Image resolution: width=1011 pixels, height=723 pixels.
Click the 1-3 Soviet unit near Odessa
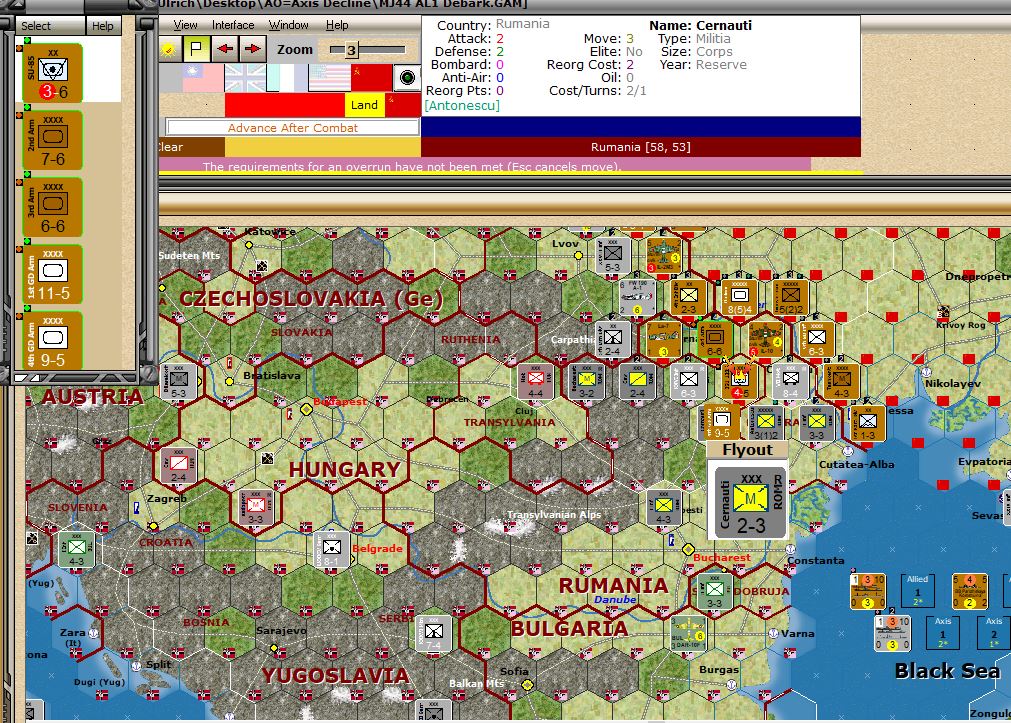coord(868,423)
